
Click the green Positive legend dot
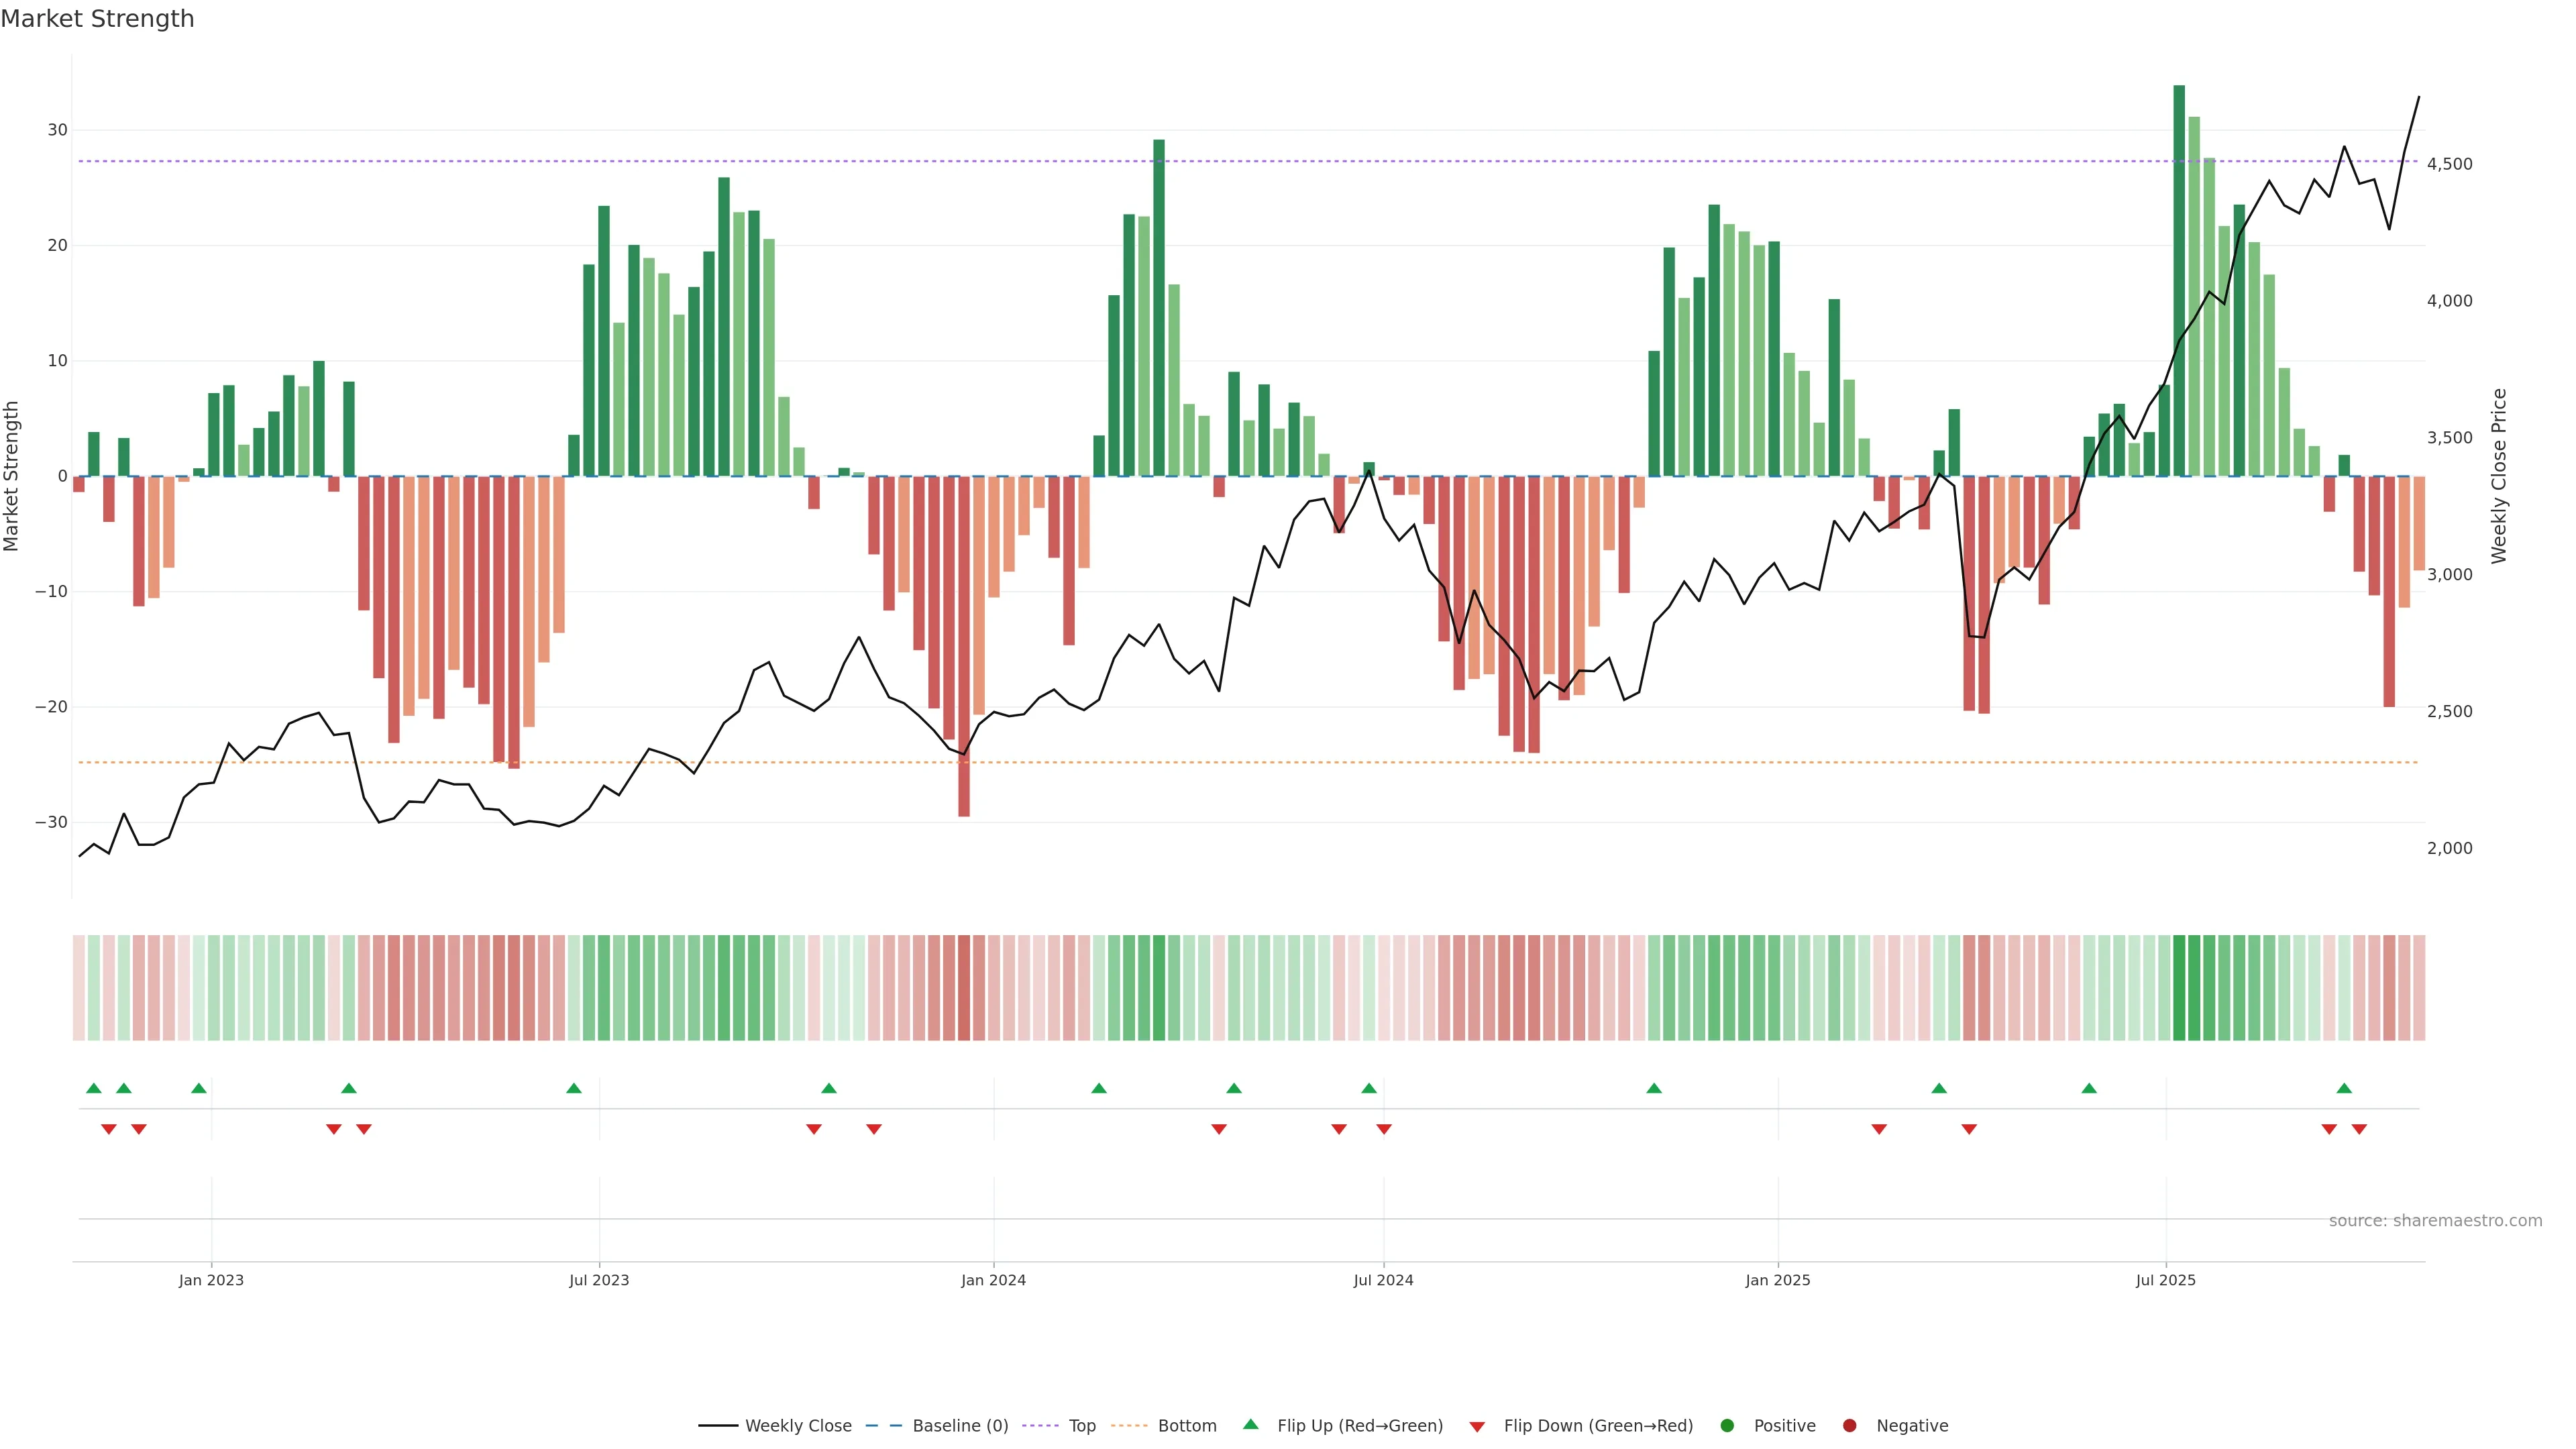click(1727, 1426)
